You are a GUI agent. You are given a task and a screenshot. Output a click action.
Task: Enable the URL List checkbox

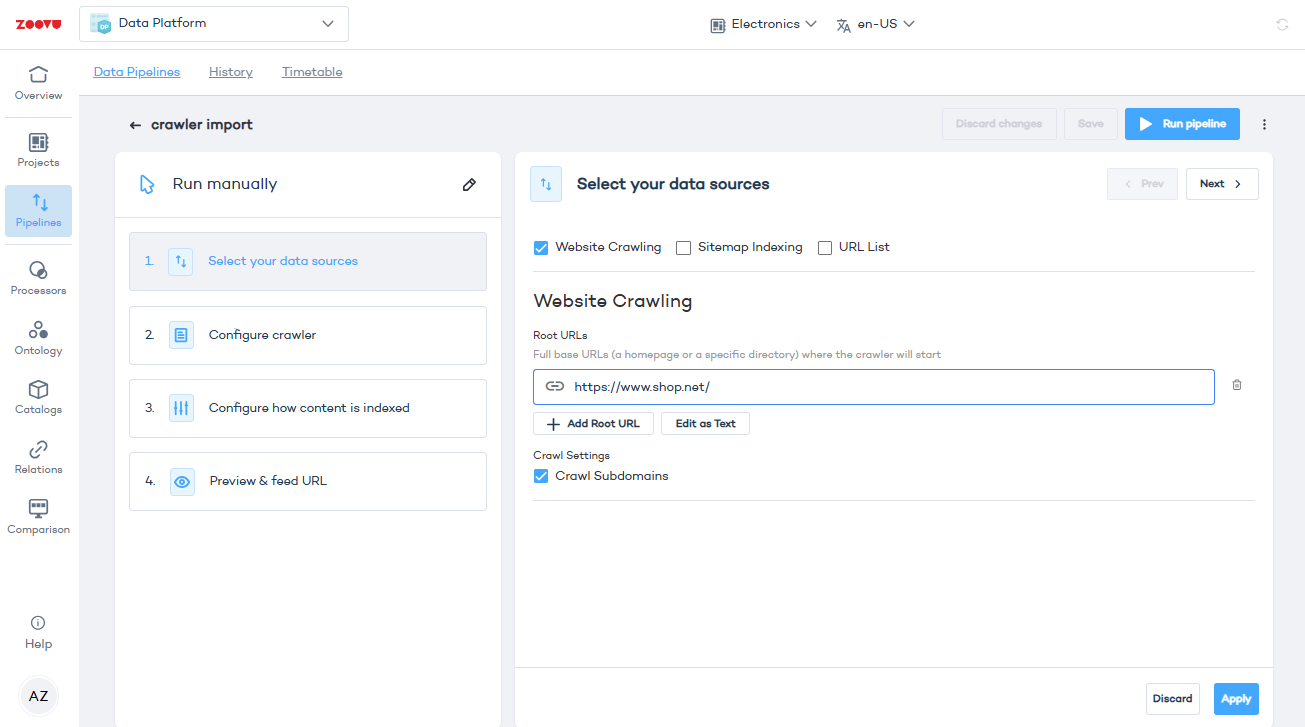click(x=825, y=247)
